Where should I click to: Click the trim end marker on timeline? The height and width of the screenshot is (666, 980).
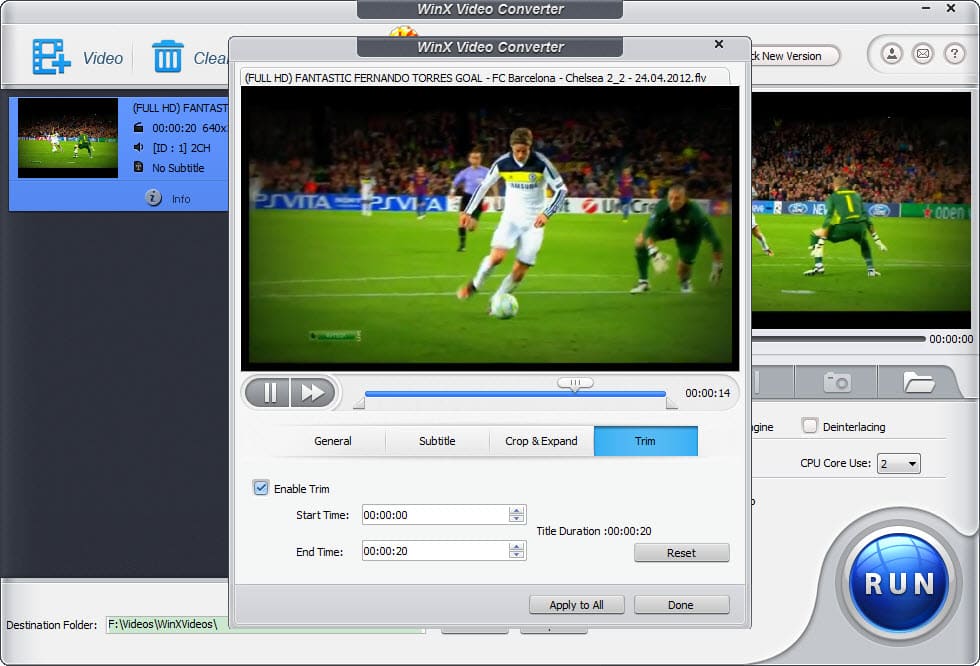pos(671,404)
